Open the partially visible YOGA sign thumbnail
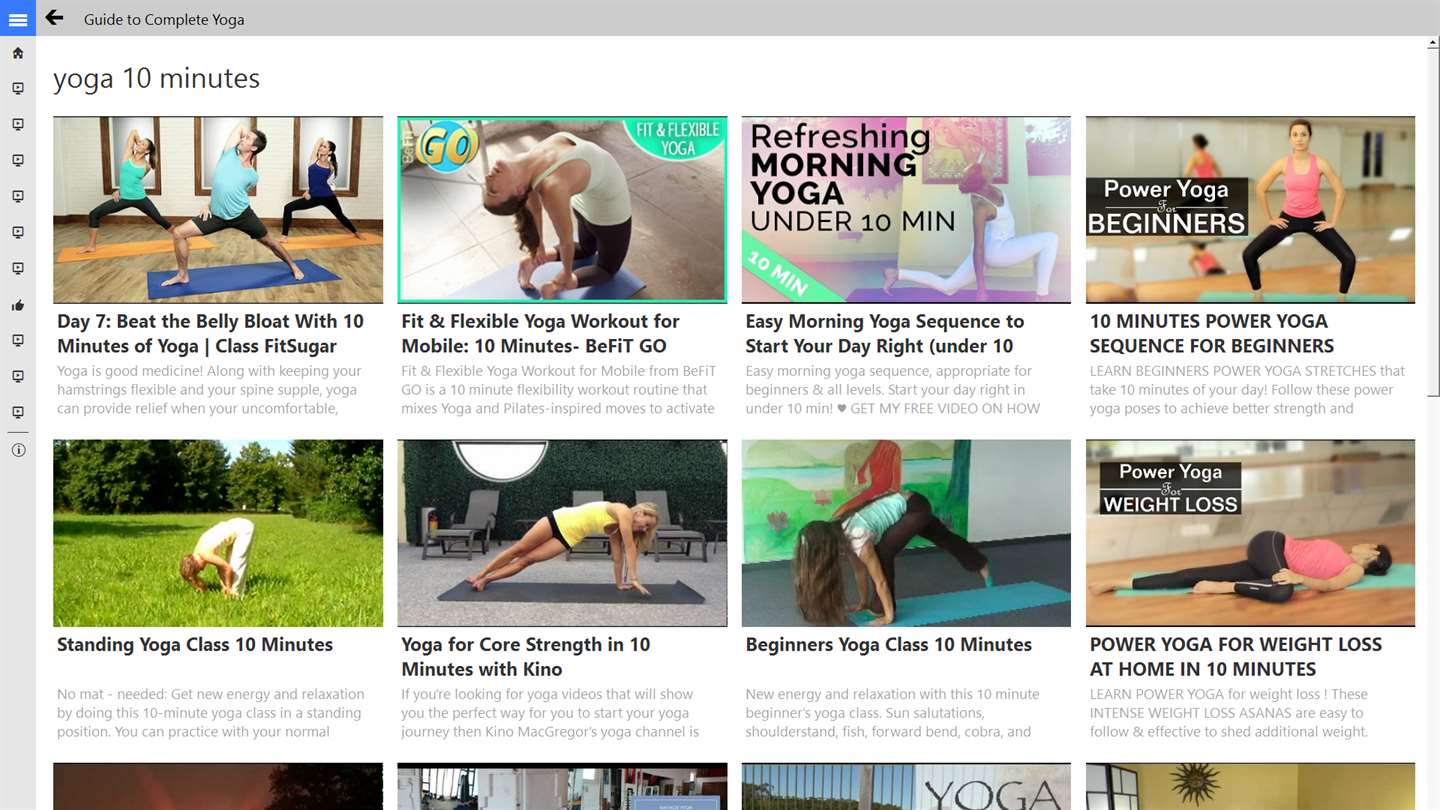The image size is (1440, 810). (906, 787)
